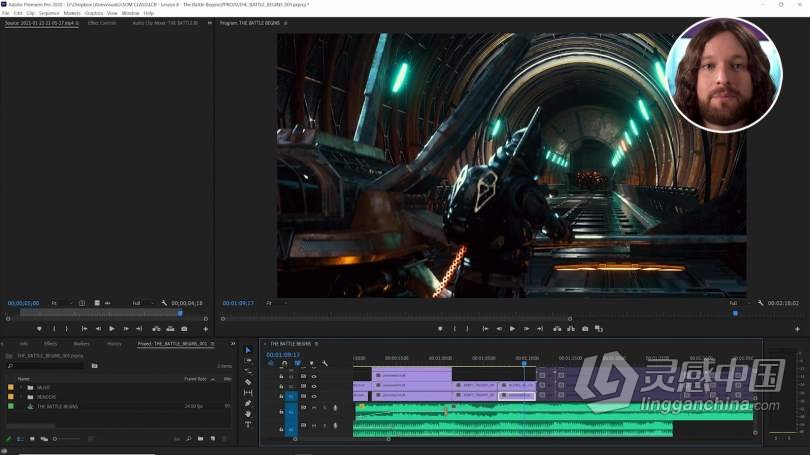Mark In point in Program monitor
This screenshot has height=455, width=810.
point(455,328)
